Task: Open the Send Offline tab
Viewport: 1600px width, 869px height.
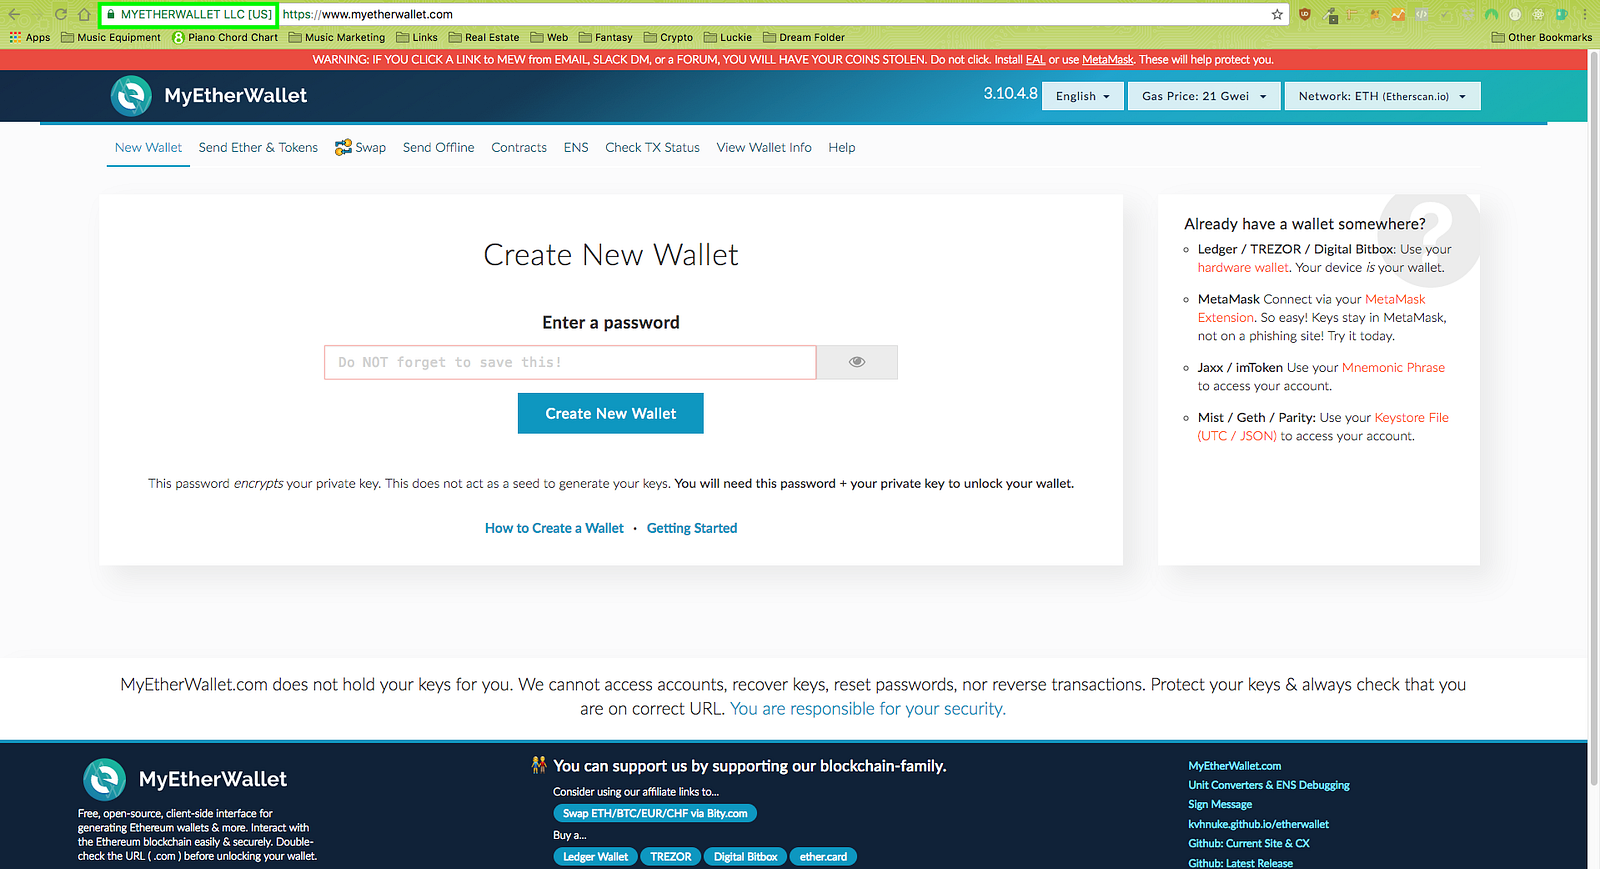Action: click(x=439, y=147)
